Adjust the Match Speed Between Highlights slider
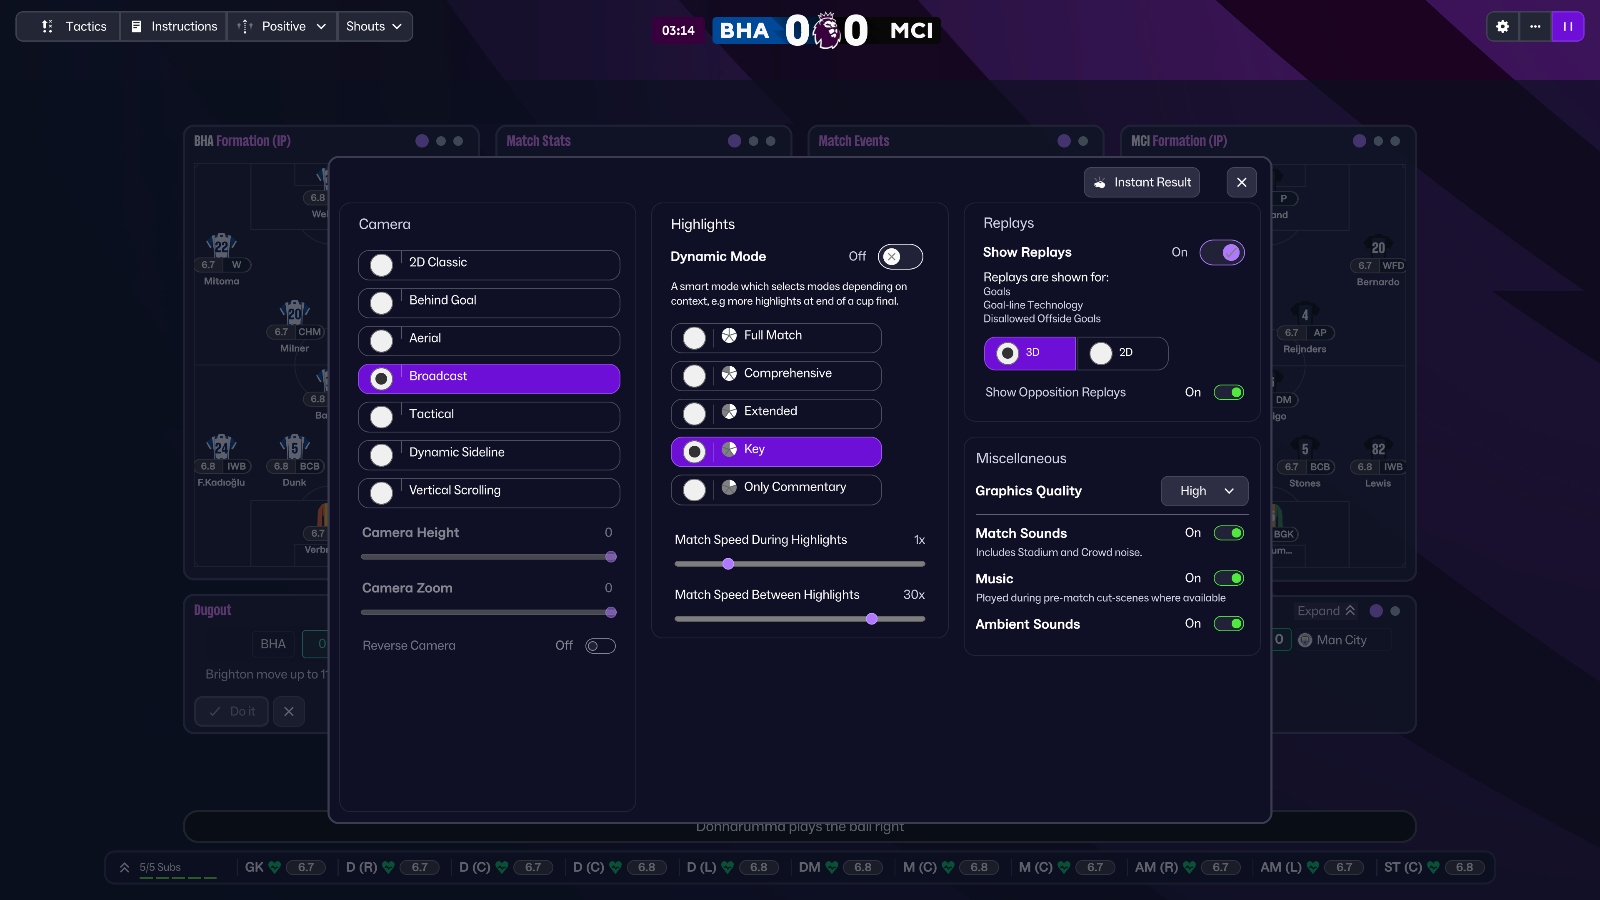 [871, 619]
